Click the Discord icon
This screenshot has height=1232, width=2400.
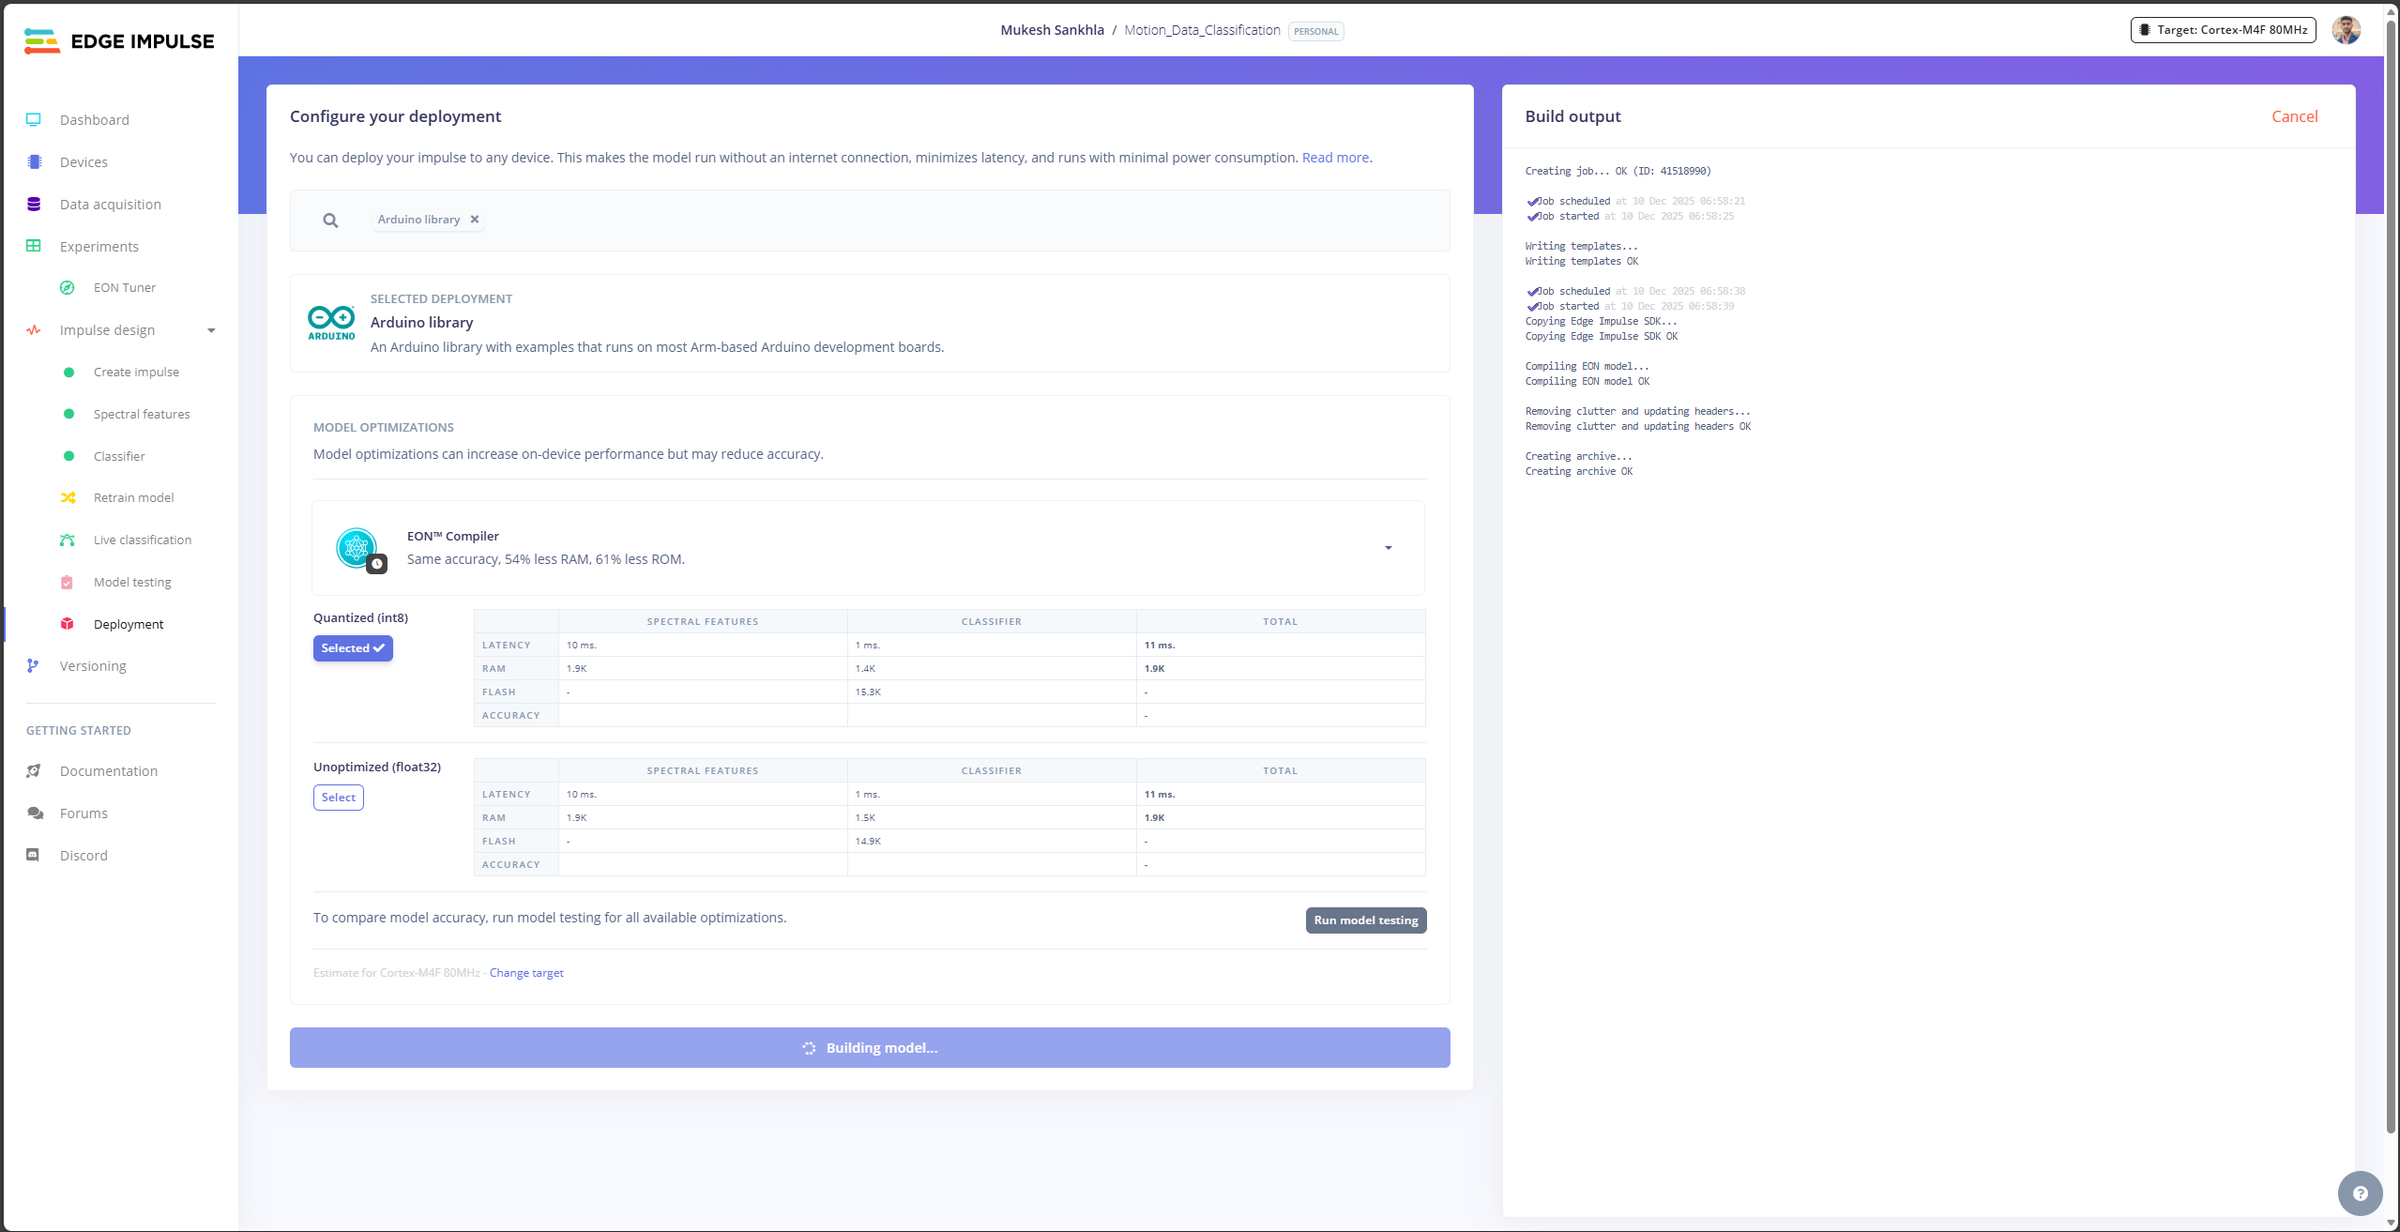(33, 855)
